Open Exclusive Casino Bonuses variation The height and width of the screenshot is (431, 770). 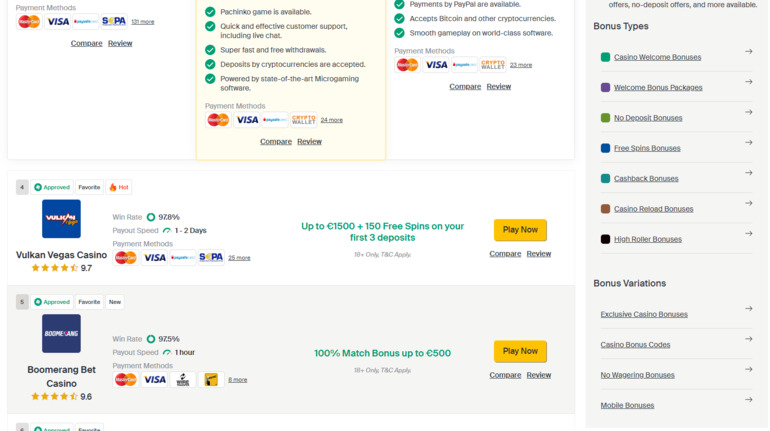(x=644, y=314)
